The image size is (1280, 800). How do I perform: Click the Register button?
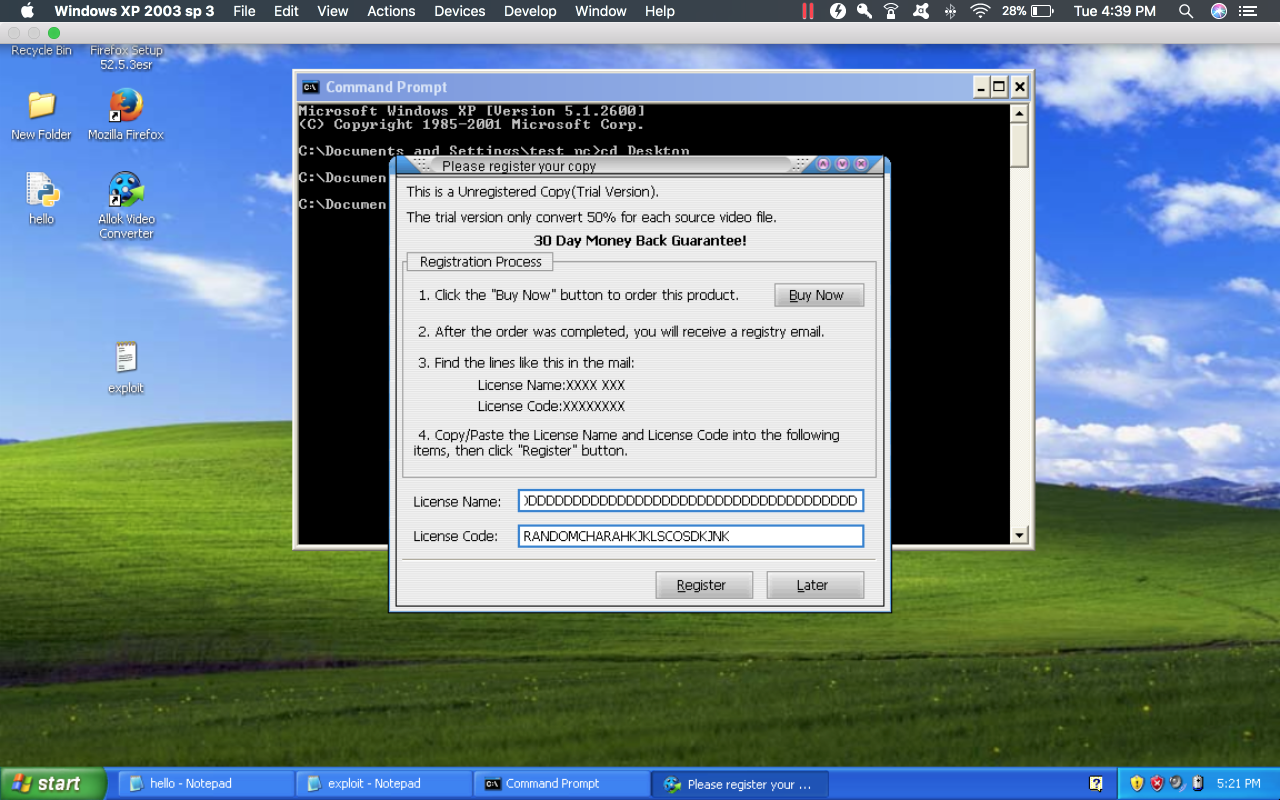click(704, 585)
